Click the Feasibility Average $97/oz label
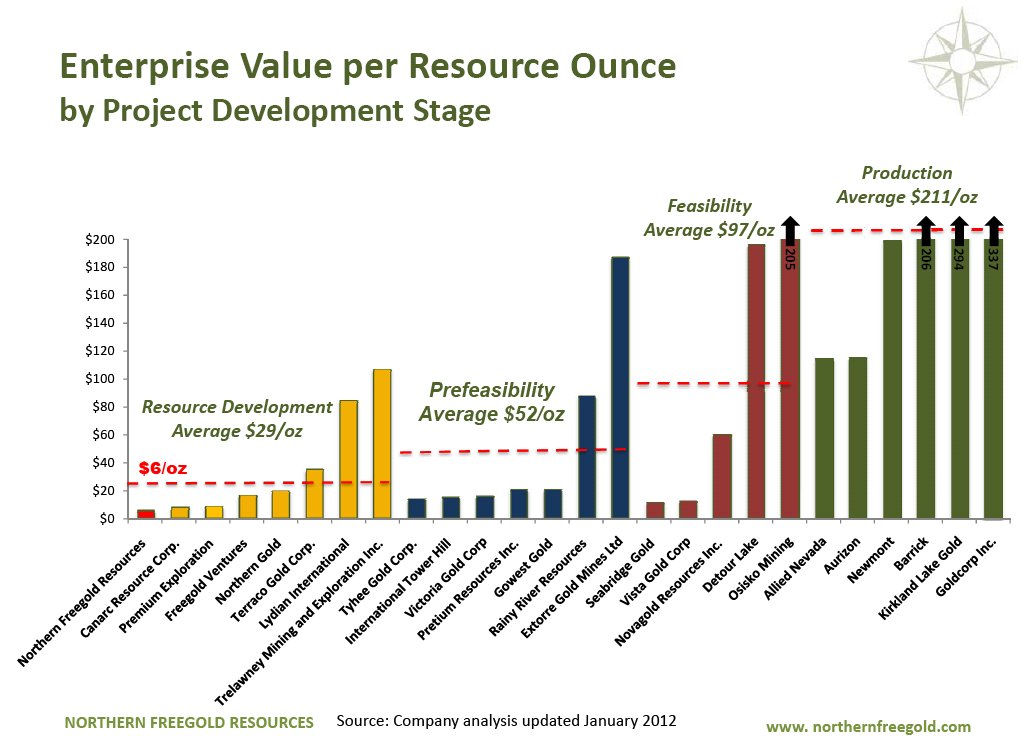Image resolution: width=1025 pixels, height=736 pixels. 709,218
